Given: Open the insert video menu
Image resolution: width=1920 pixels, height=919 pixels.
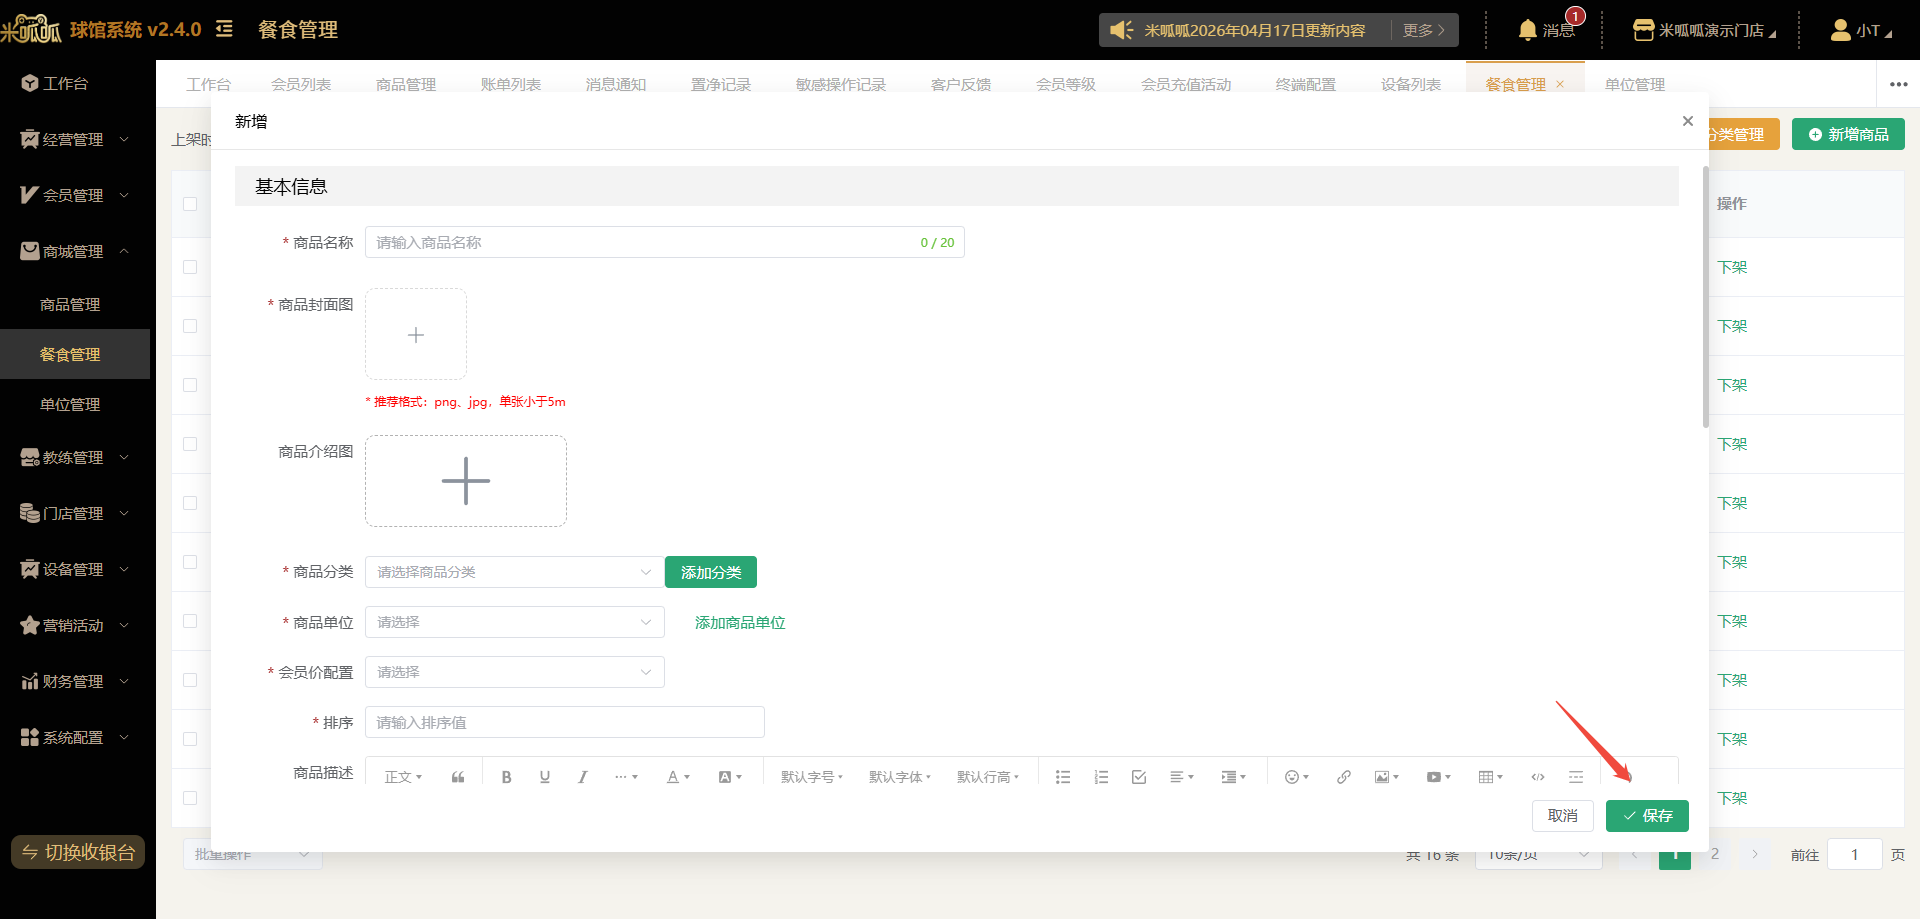Looking at the screenshot, I should pyautogui.click(x=1438, y=777).
